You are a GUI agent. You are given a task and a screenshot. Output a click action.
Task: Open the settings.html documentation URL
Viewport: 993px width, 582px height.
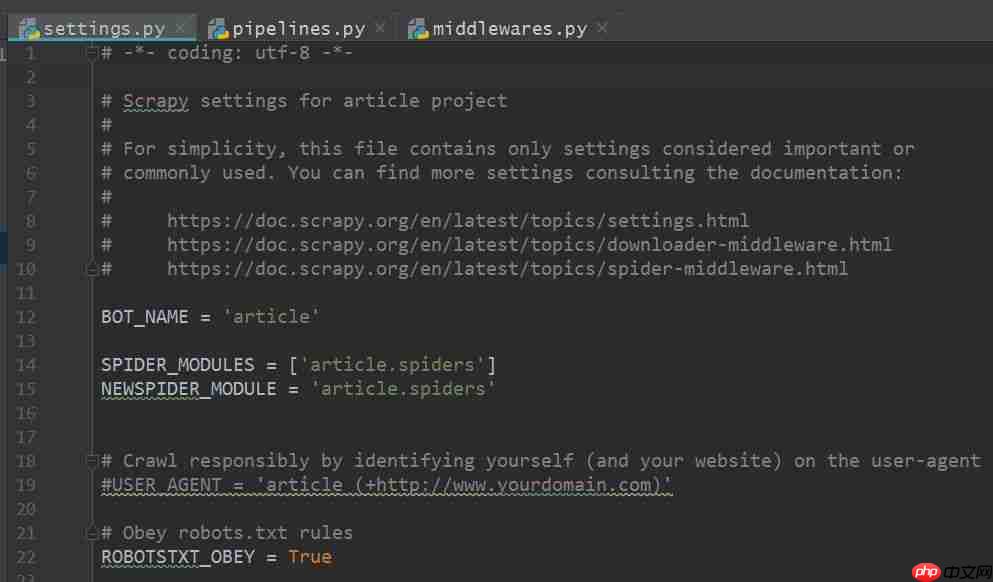(458, 221)
